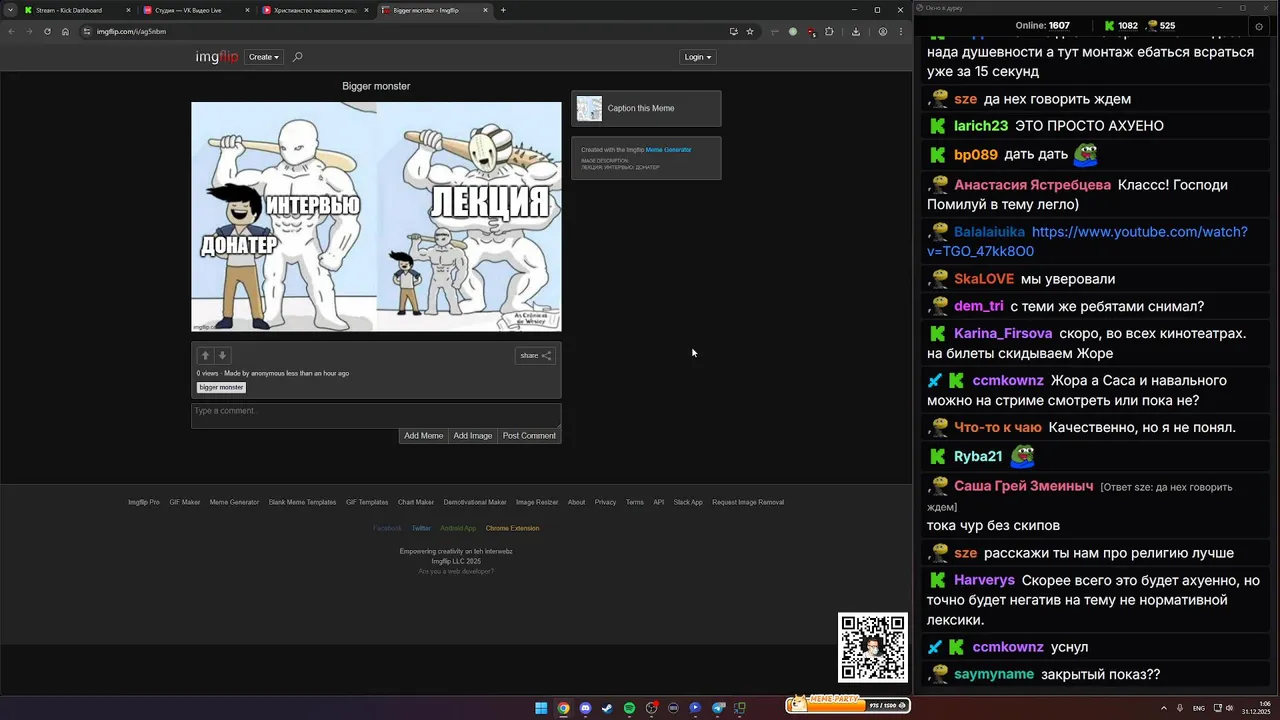This screenshot has height=720, width=1280.
Task: Follow the Meme Generator link
Action: (668, 150)
